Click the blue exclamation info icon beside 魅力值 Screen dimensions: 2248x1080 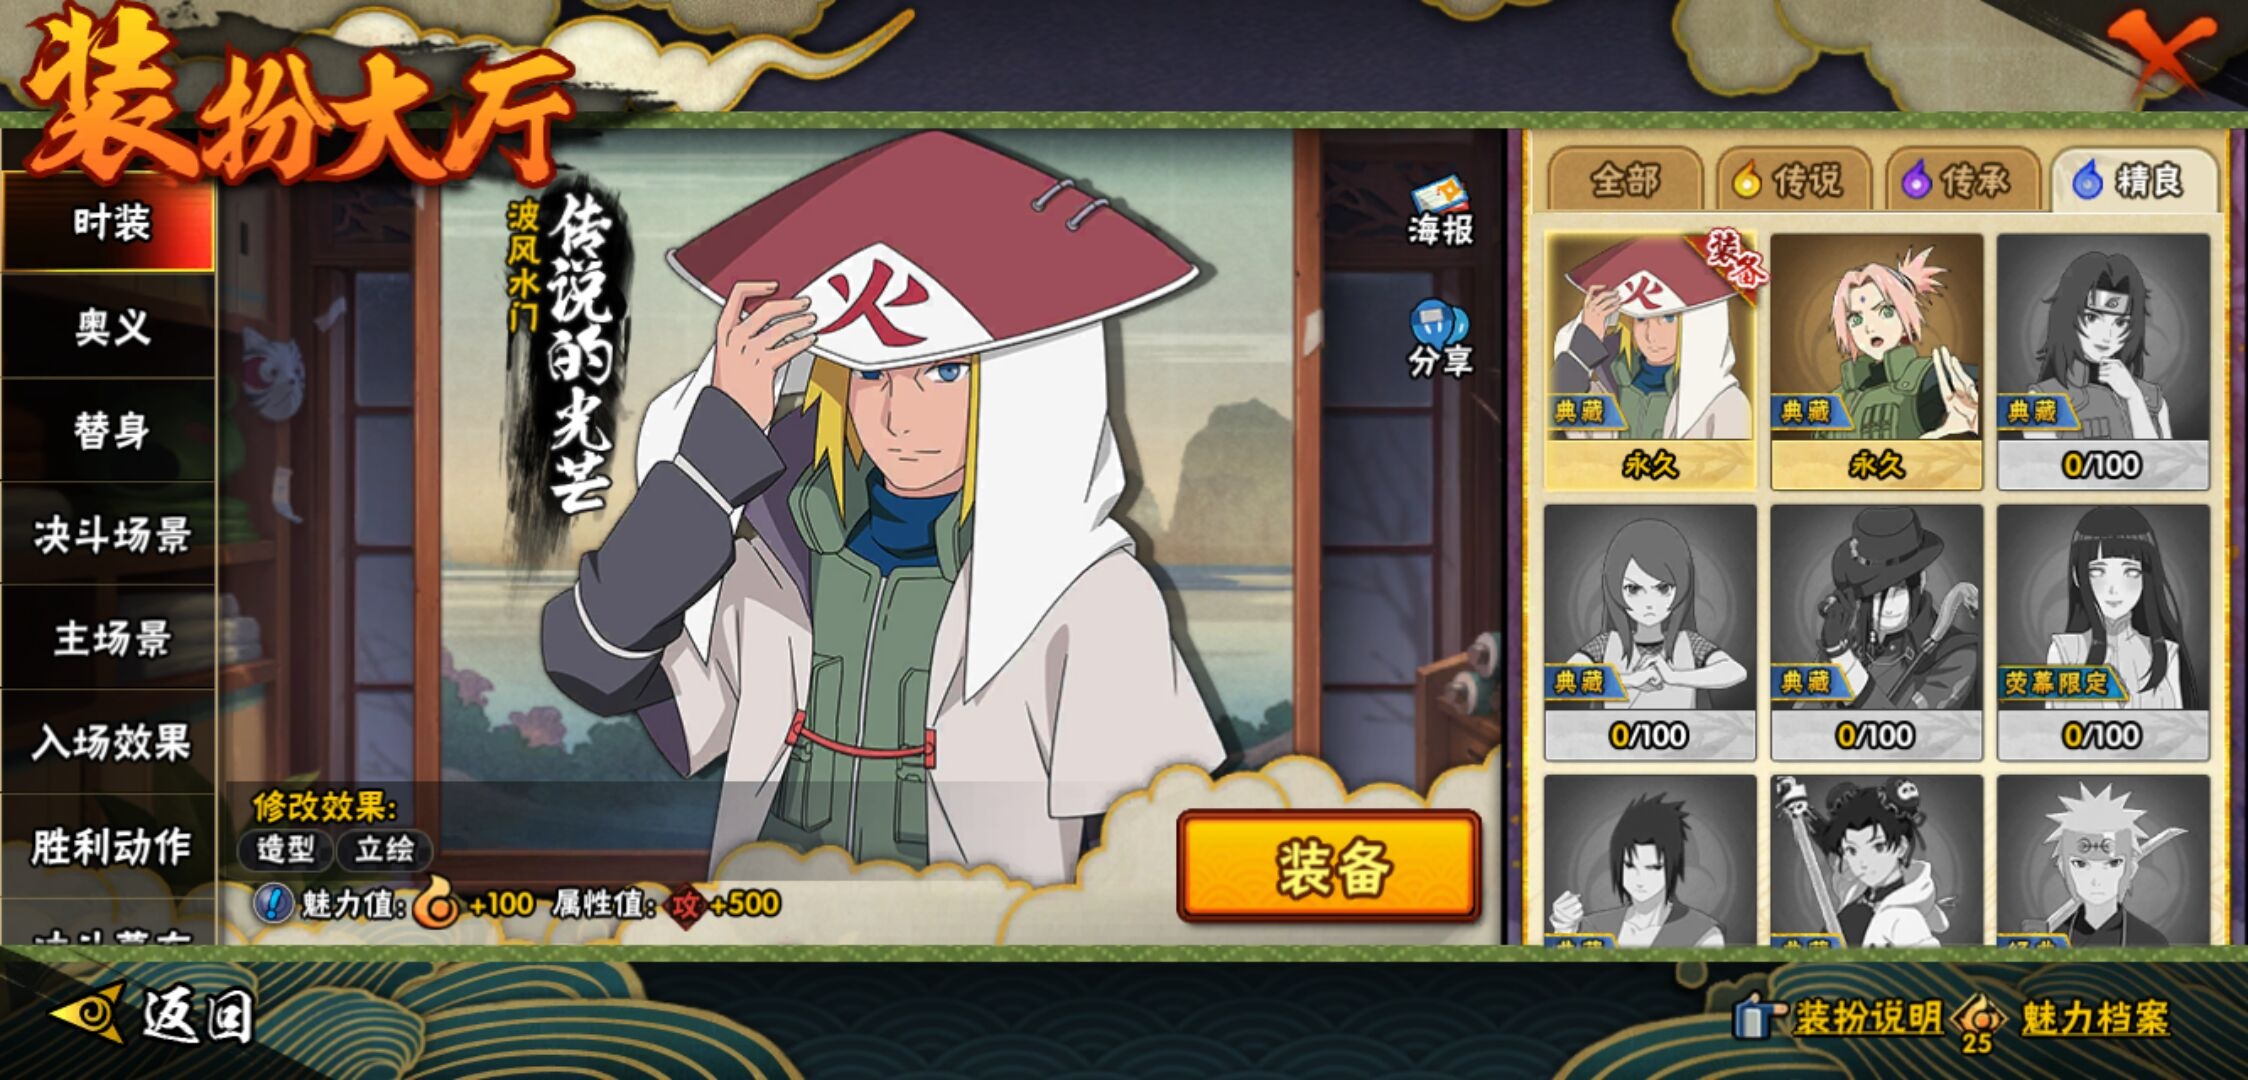click(x=272, y=903)
